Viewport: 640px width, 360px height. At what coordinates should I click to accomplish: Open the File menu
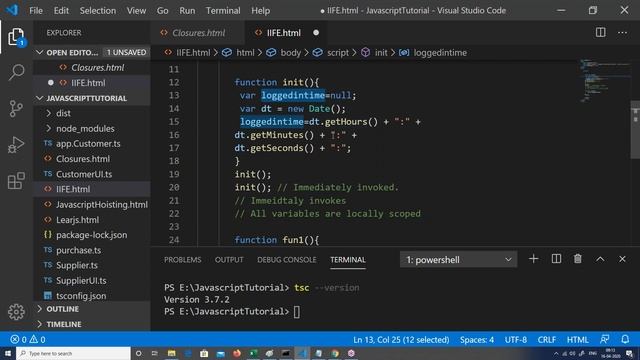click(36, 11)
